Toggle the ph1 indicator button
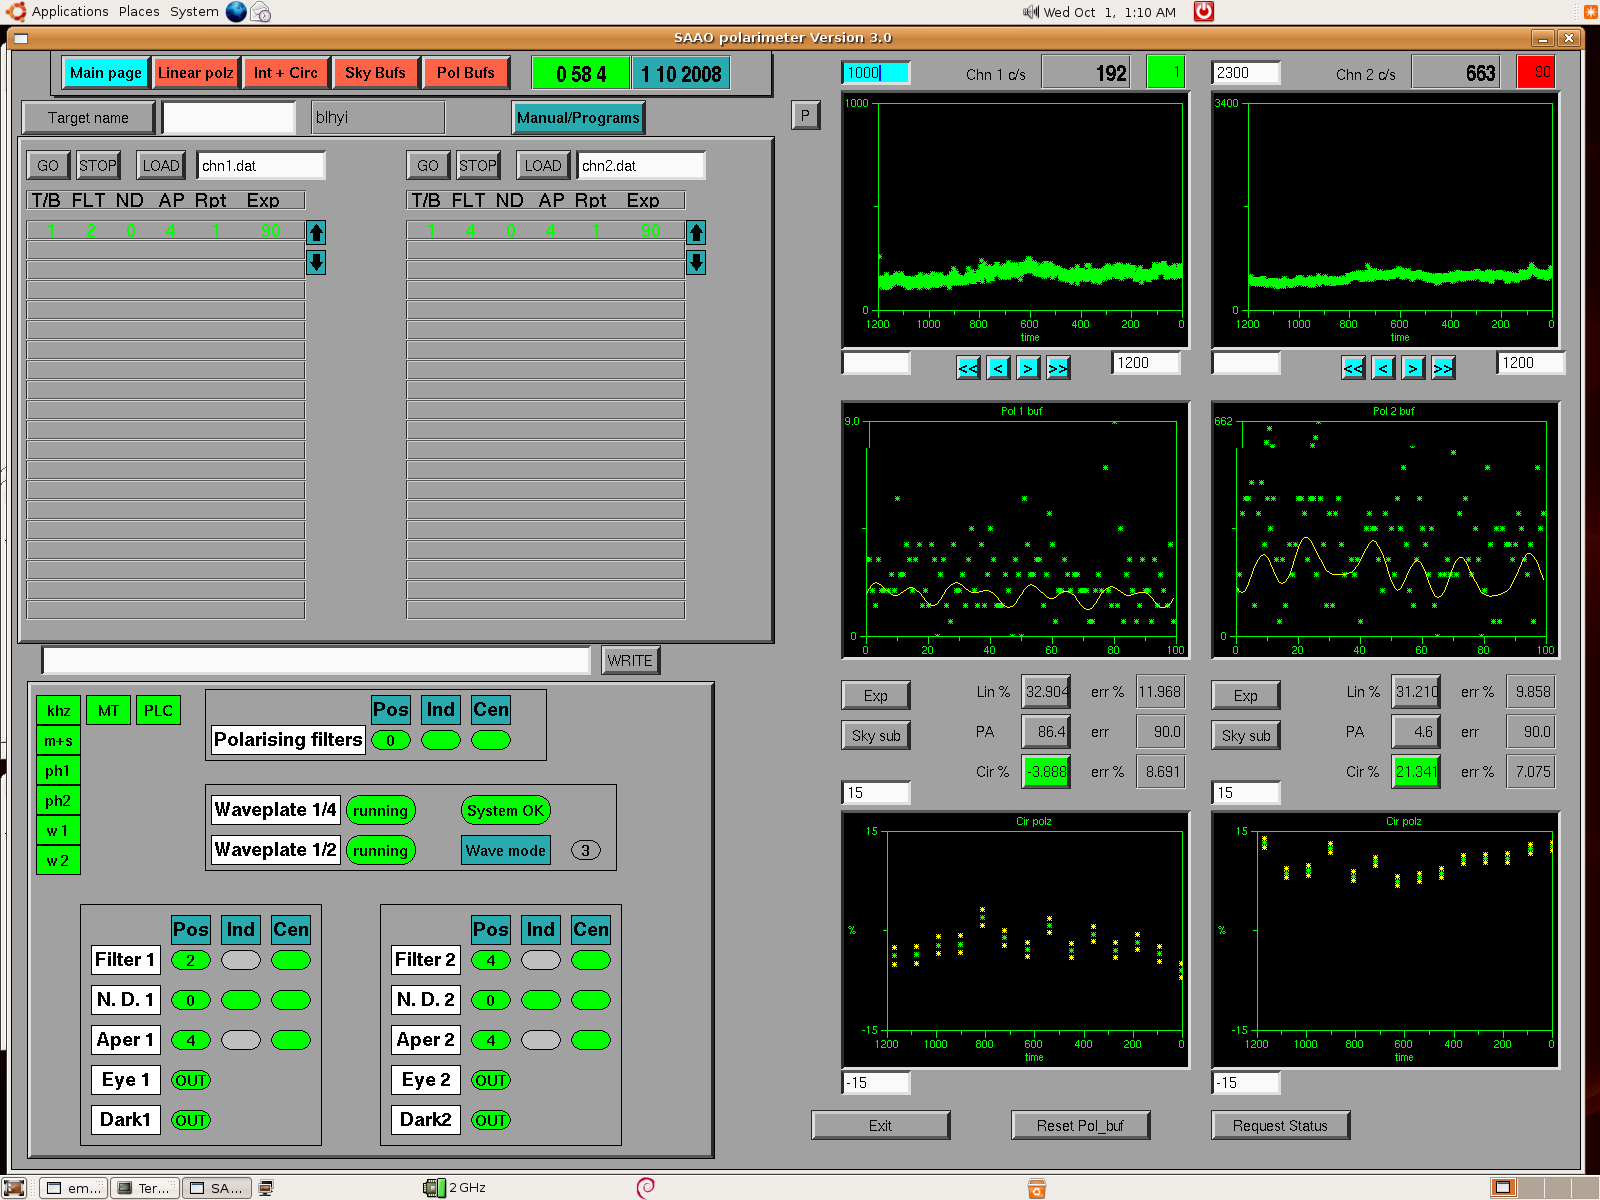This screenshot has height=1200, width=1600. pyautogui.click(x=58, y=771)
